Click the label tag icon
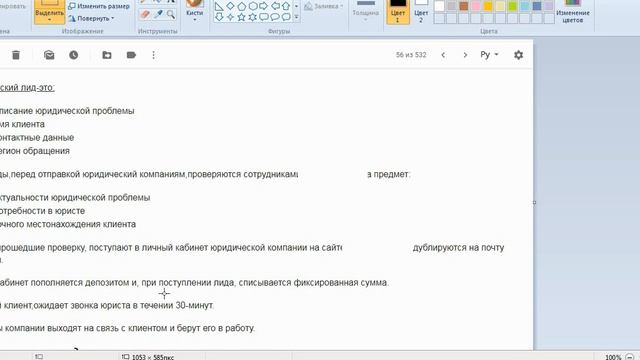The image size is (640, 360). (x=131, y=55)
